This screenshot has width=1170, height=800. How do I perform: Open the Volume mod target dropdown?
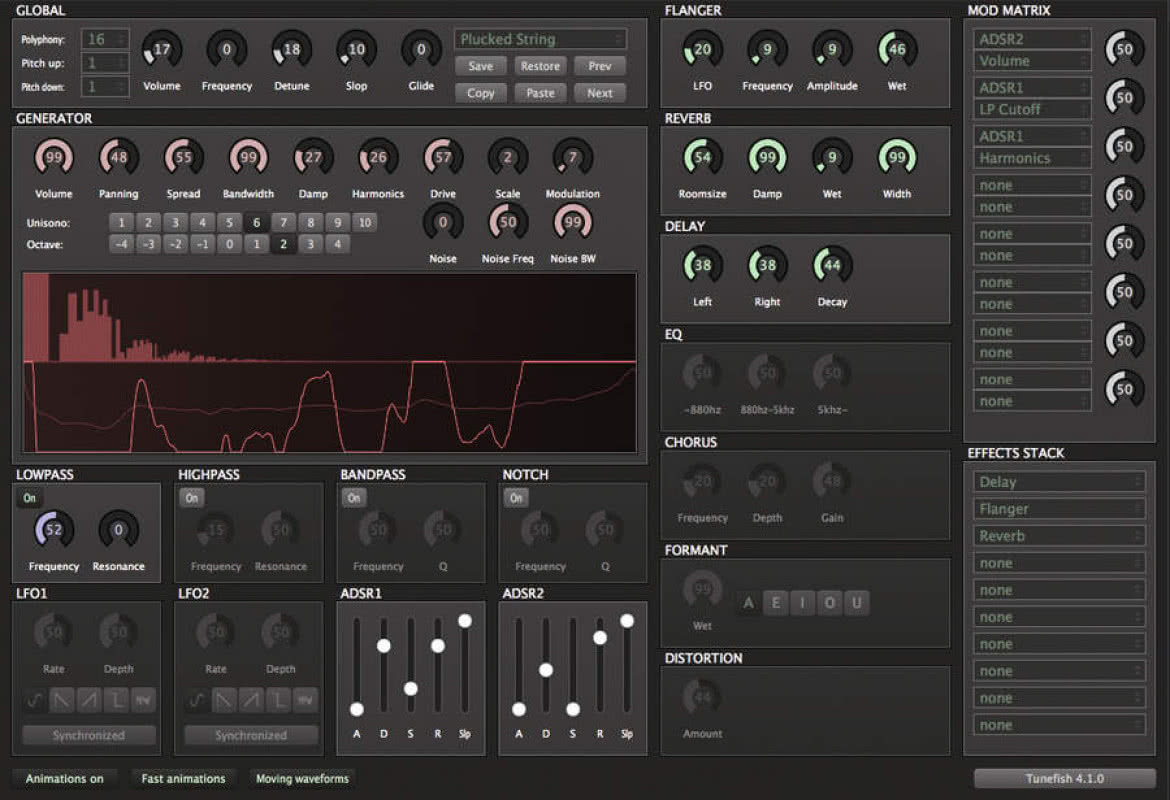coord(1032,60)
